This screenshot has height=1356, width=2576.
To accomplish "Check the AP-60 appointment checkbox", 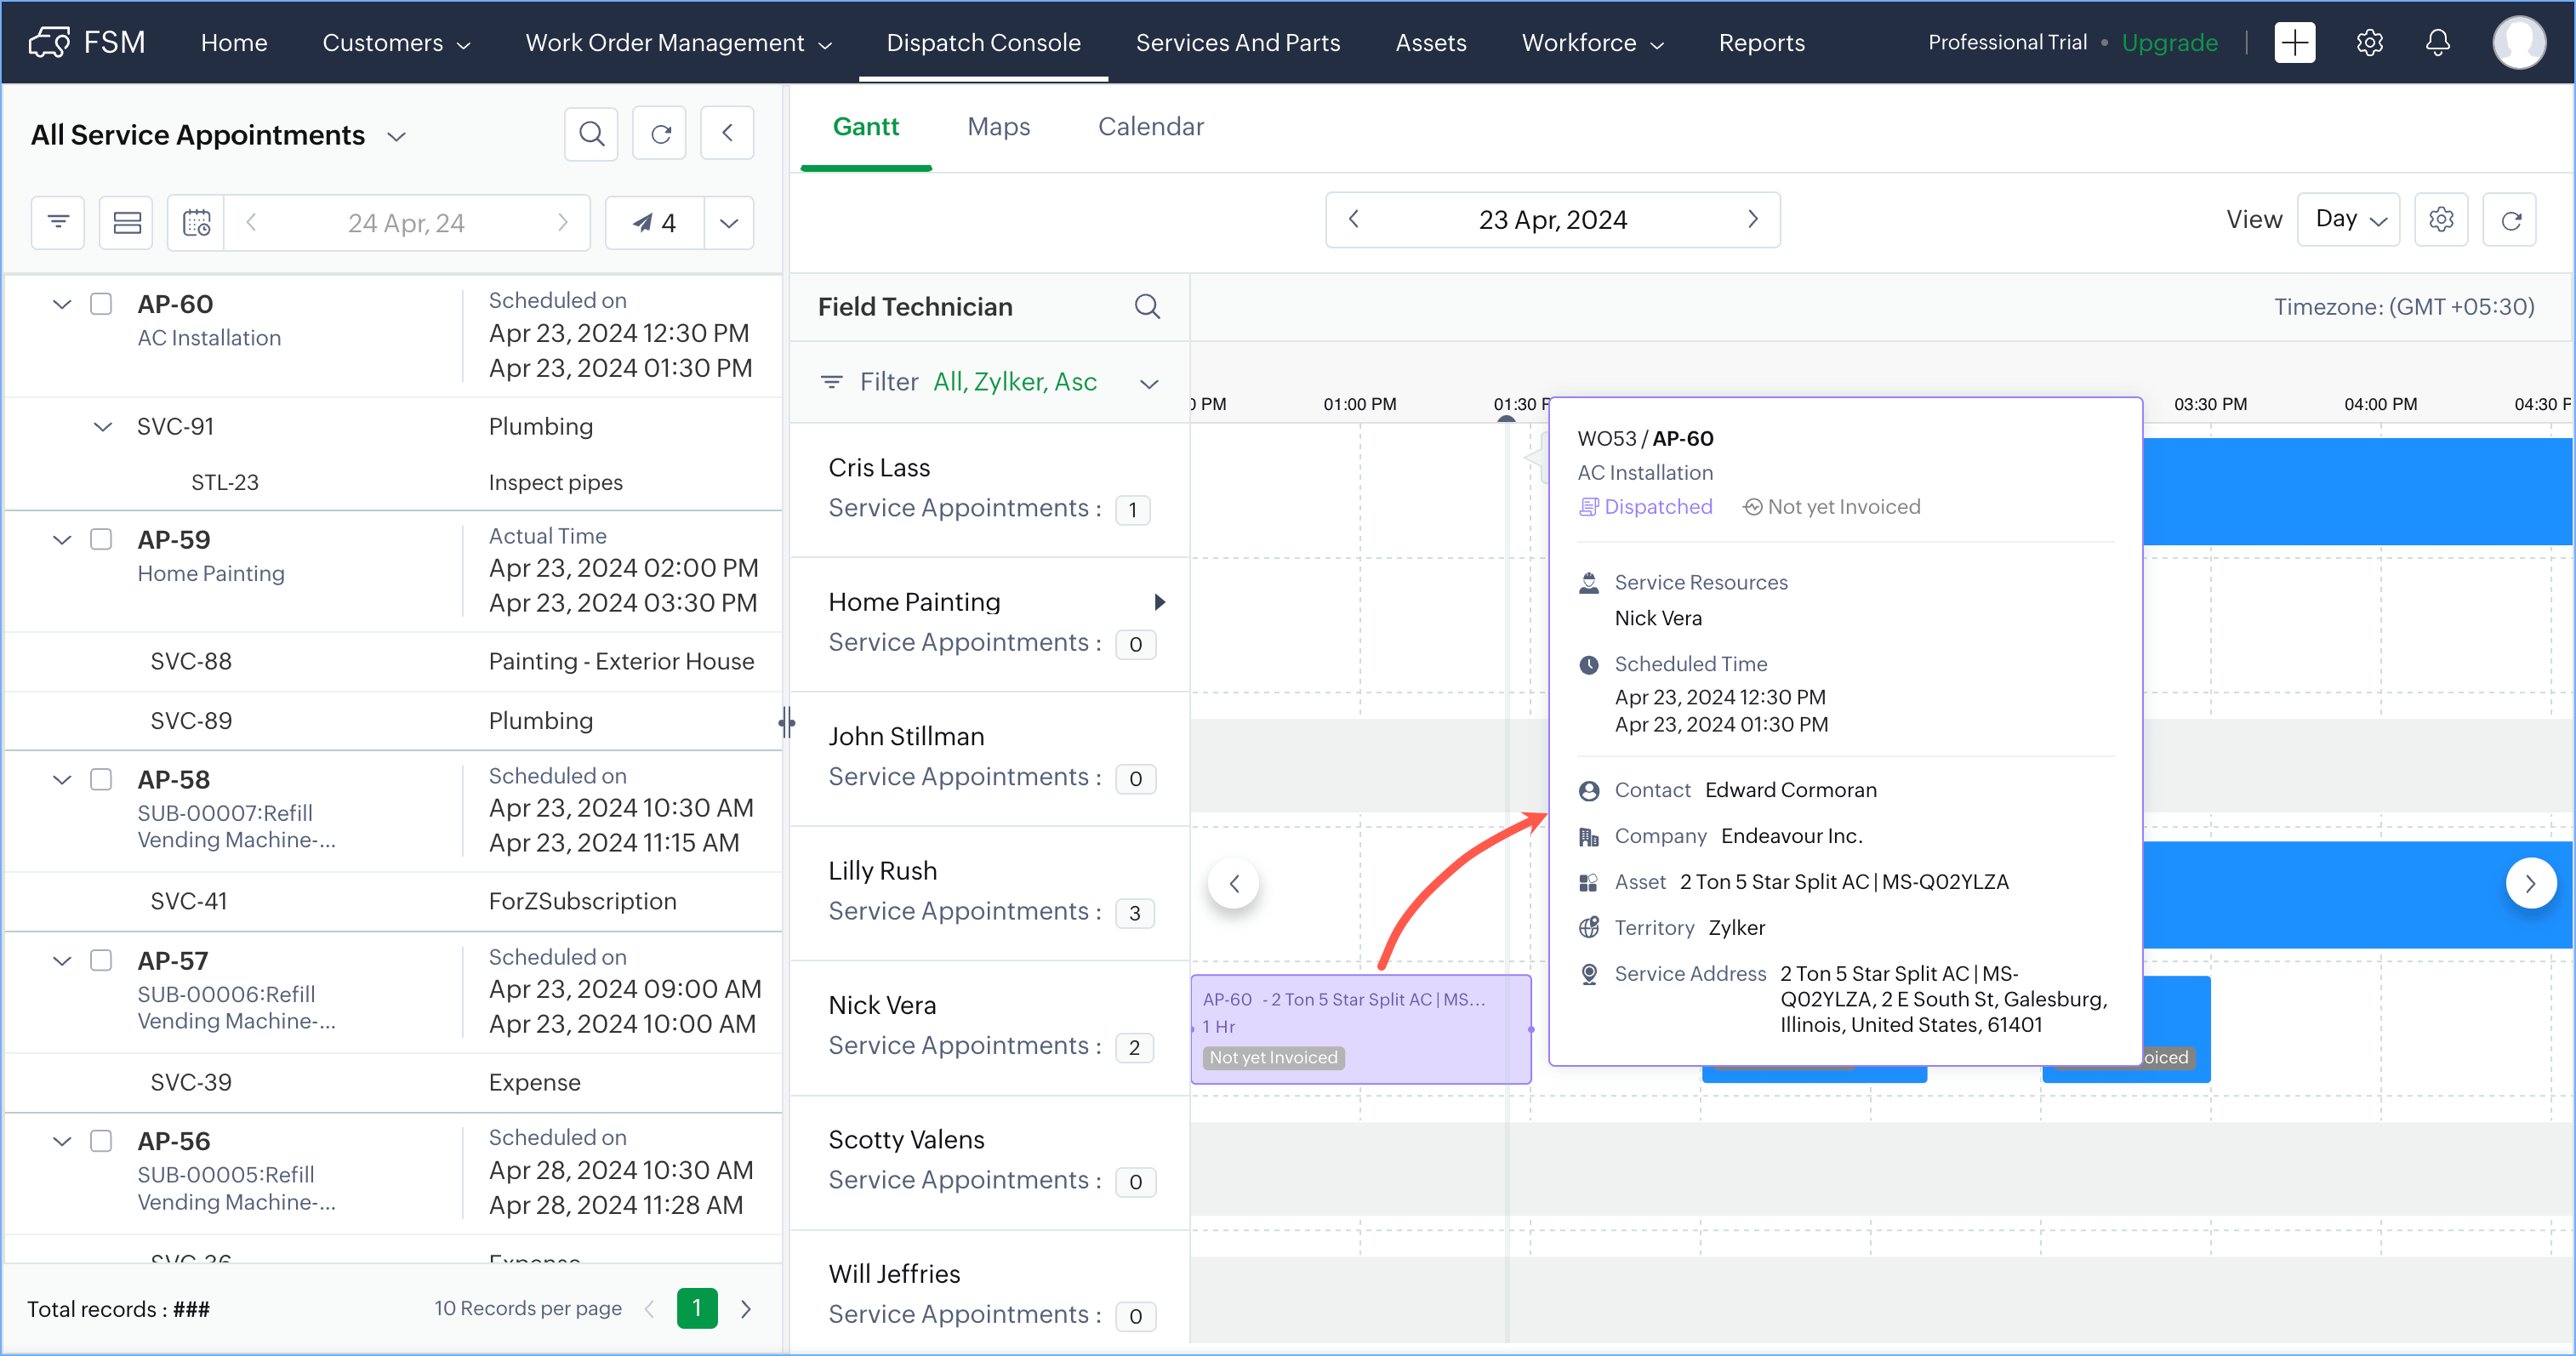I will pos(101,304).
